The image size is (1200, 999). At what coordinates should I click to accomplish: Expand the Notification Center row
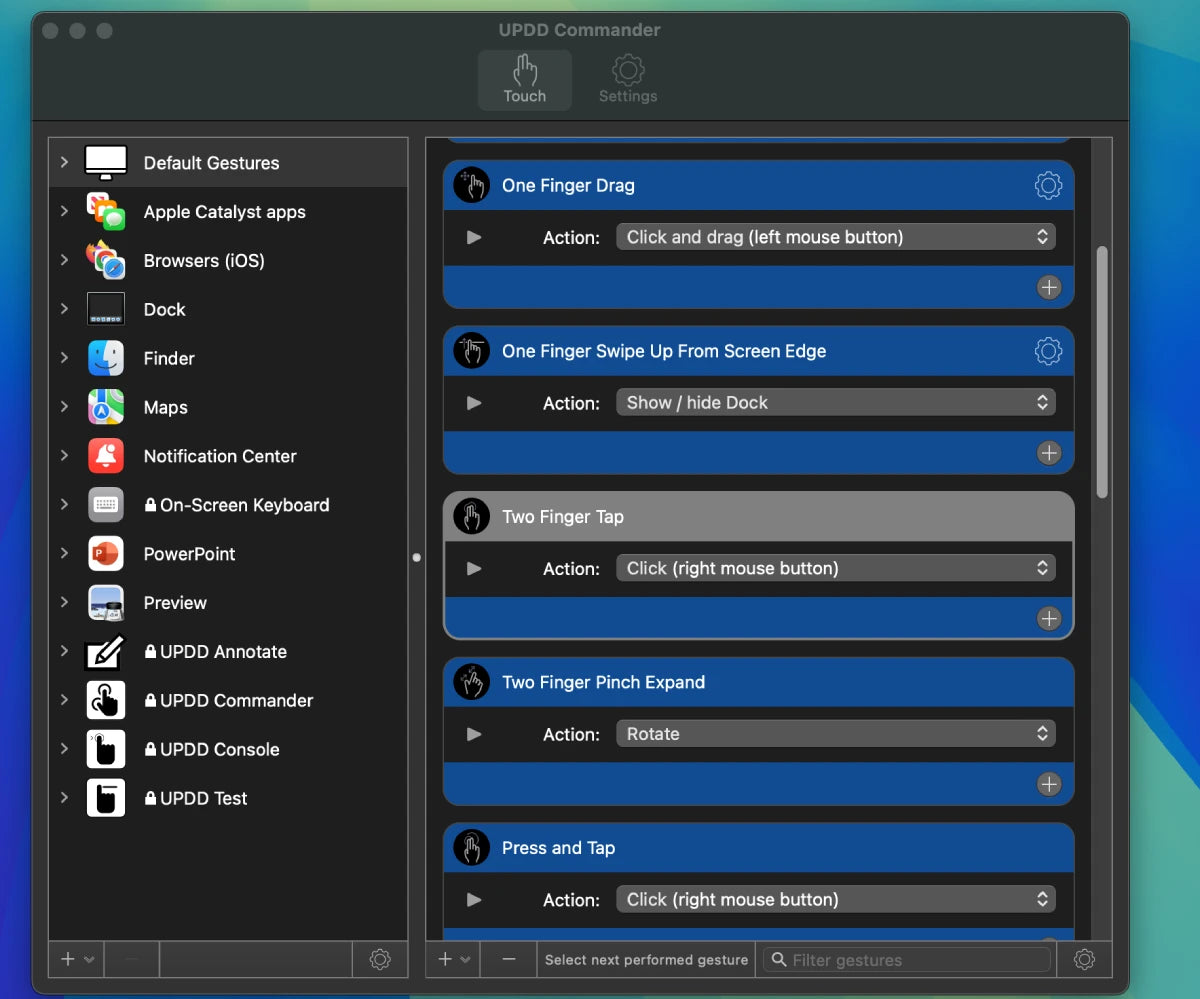point(64,456)
